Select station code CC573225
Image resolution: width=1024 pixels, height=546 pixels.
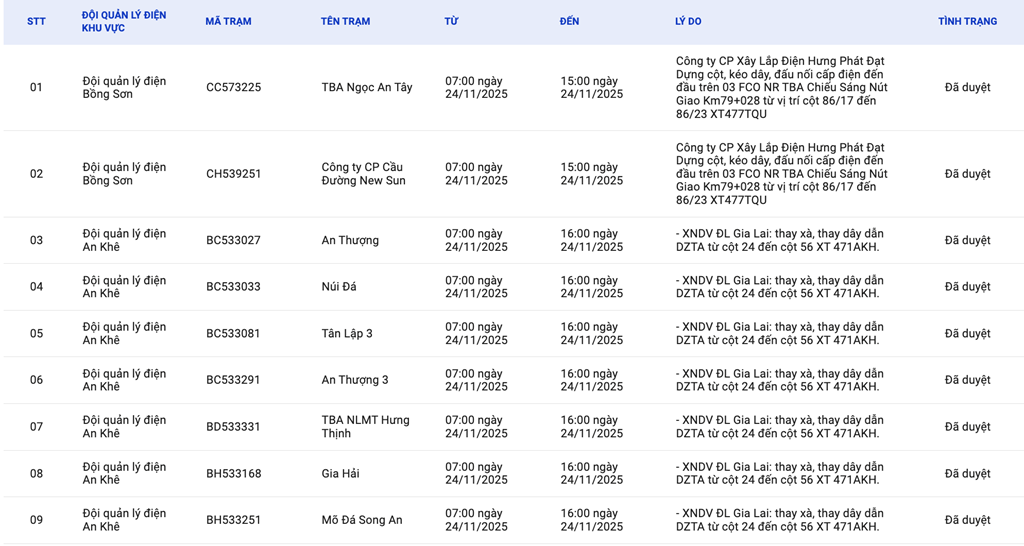tap(233, 88)
